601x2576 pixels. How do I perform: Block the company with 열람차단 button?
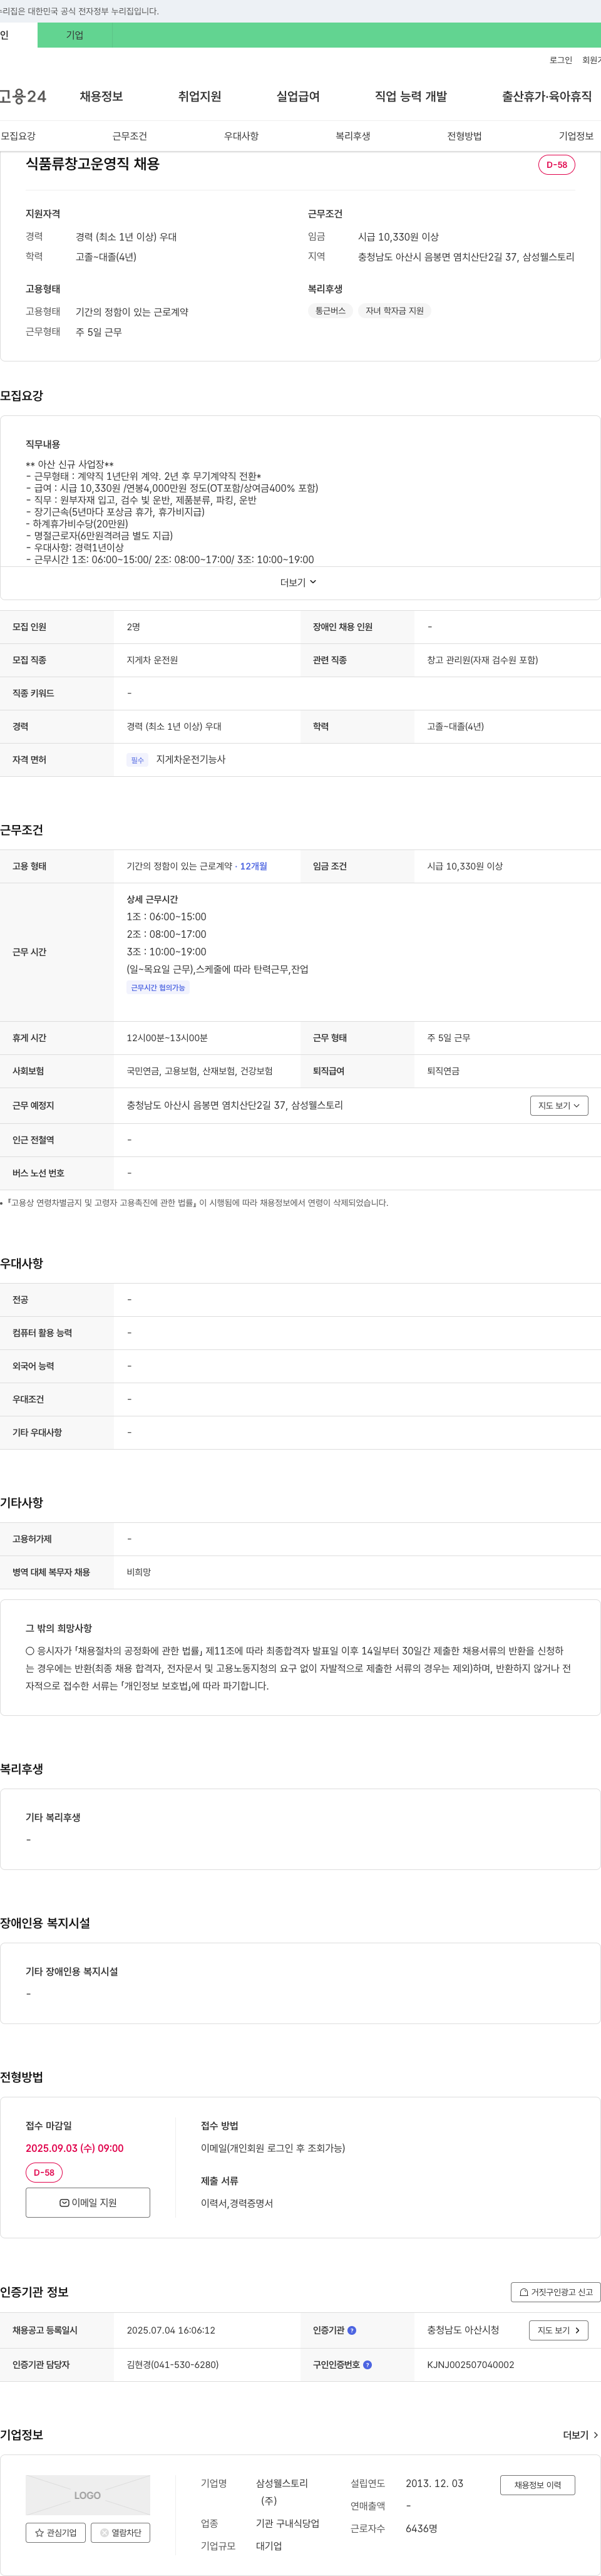121,2533
